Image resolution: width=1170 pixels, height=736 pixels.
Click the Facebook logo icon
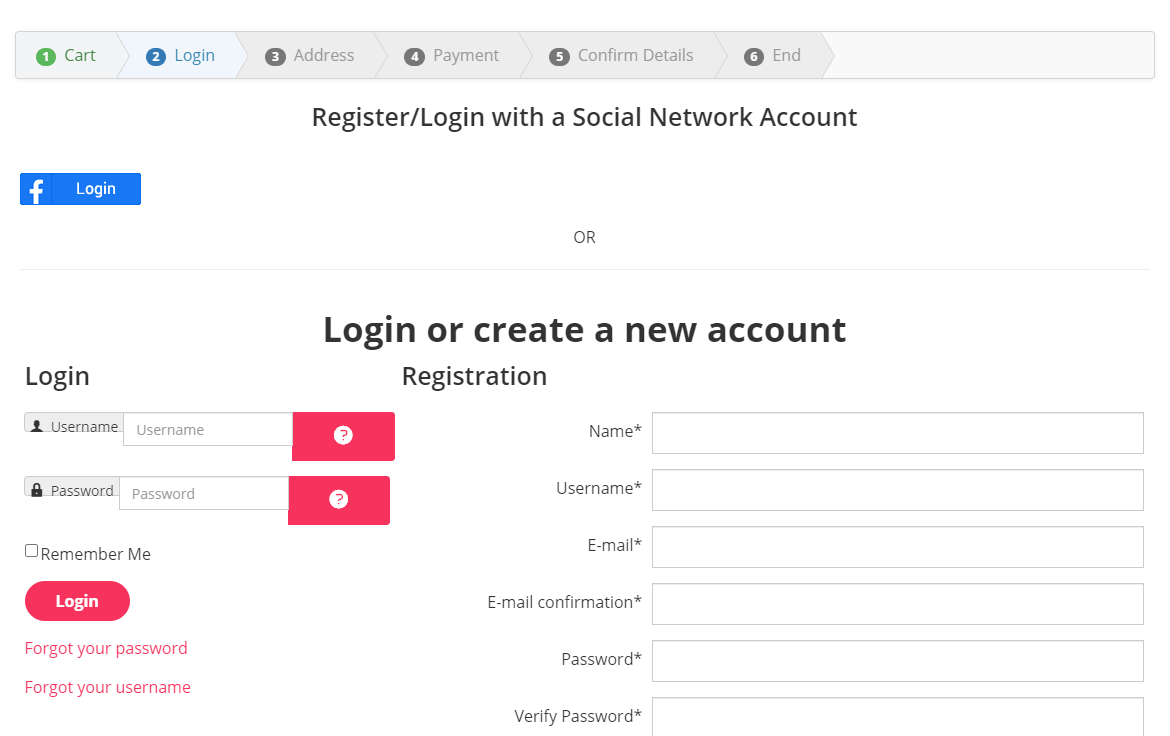coord(36,189)
